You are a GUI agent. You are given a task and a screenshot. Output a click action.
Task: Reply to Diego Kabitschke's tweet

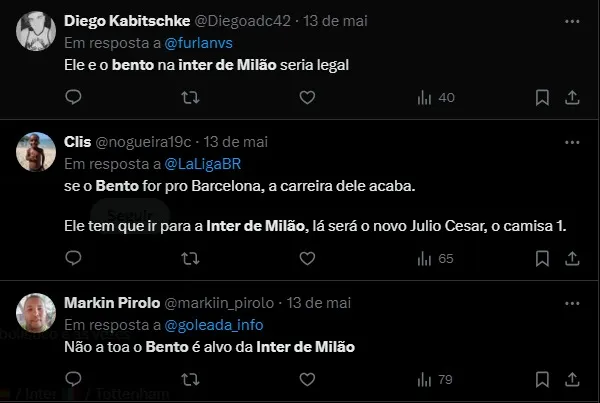pyautogui.click(x=73, y=97)
